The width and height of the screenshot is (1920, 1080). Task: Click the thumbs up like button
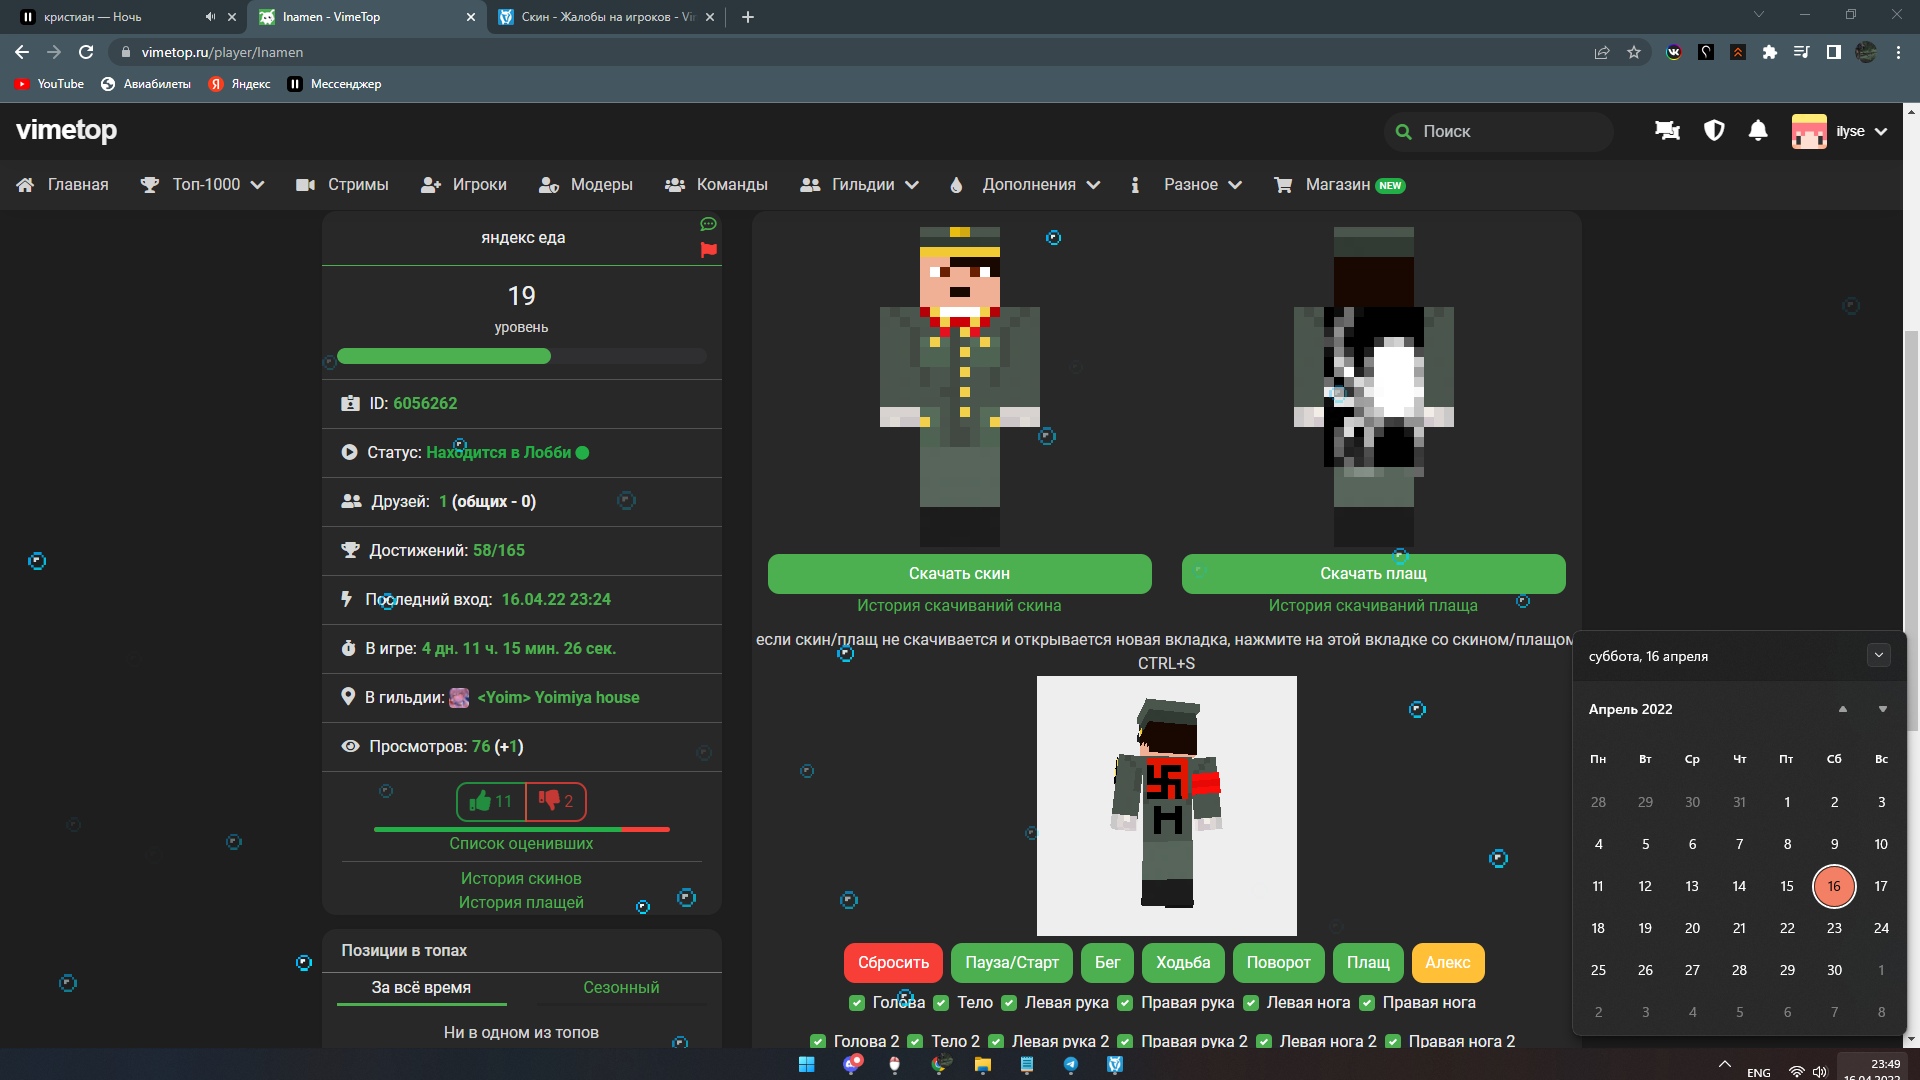tap(491, 801)
